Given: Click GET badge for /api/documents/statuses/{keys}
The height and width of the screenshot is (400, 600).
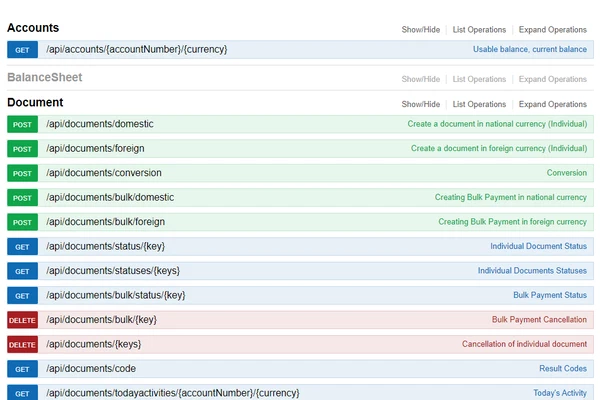Looking at the screenshot, I should coord(22,271).
